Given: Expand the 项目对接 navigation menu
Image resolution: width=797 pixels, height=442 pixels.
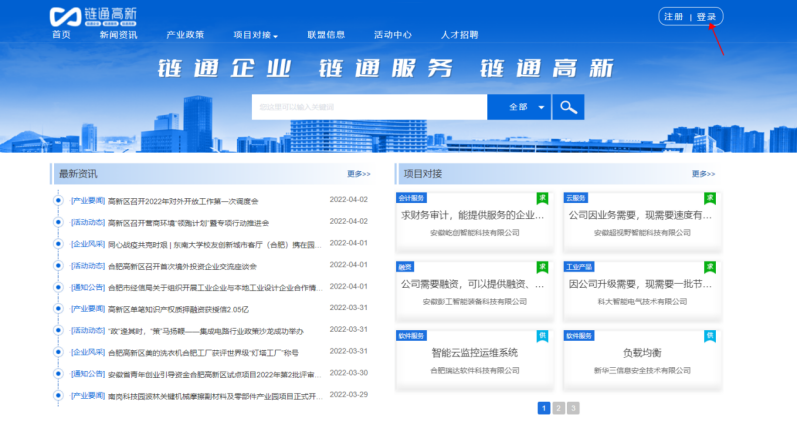Looking at the screenshot, I should (255, 35).
